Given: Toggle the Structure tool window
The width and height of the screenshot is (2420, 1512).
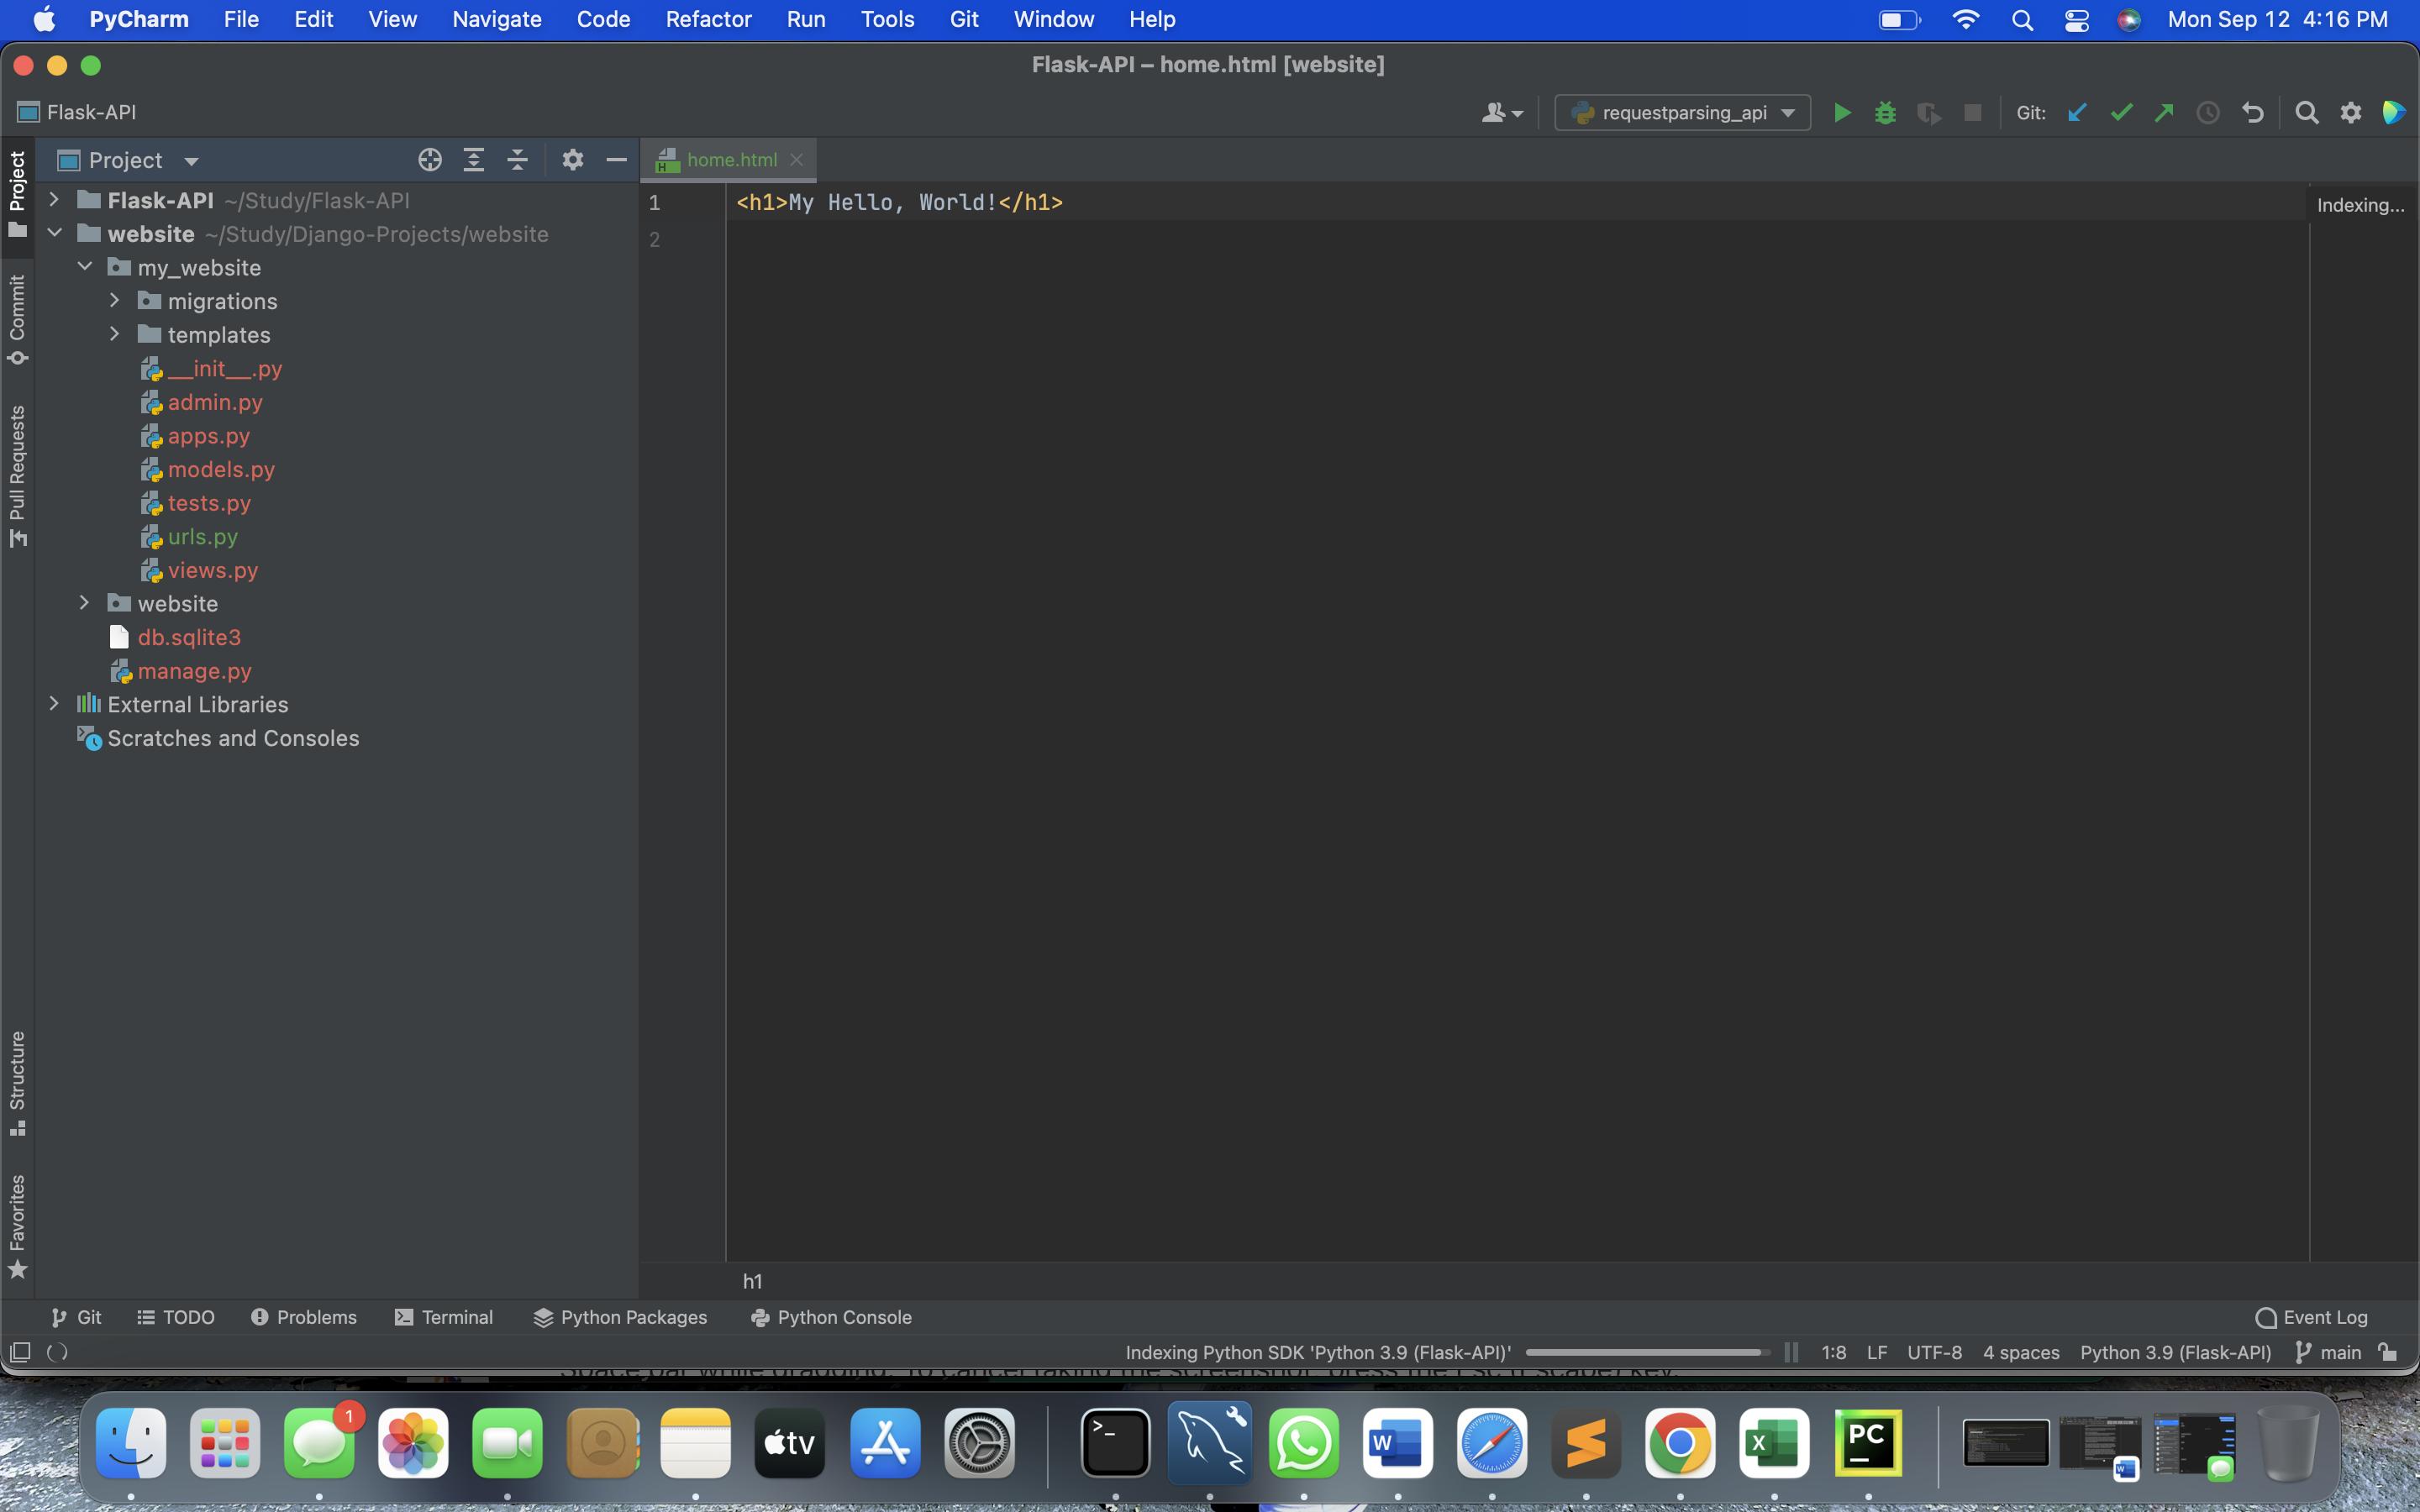Looking at the screenshot, I should (x=17, y=1083).
